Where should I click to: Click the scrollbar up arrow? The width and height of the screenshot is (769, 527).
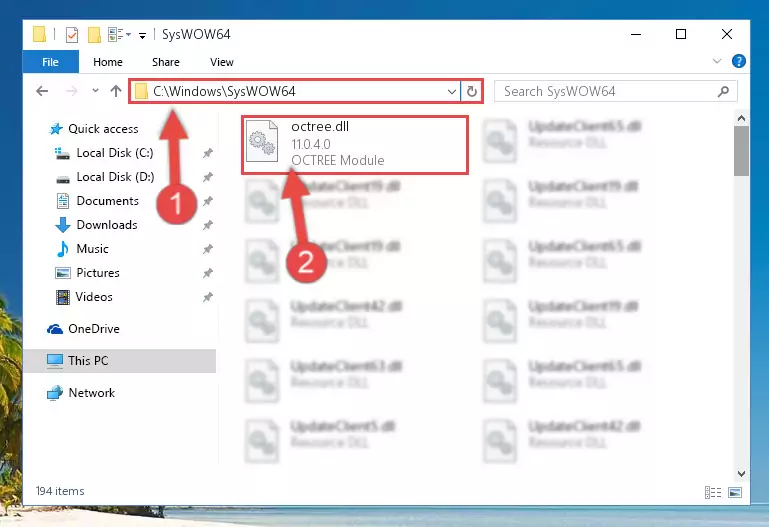point(741,118)
